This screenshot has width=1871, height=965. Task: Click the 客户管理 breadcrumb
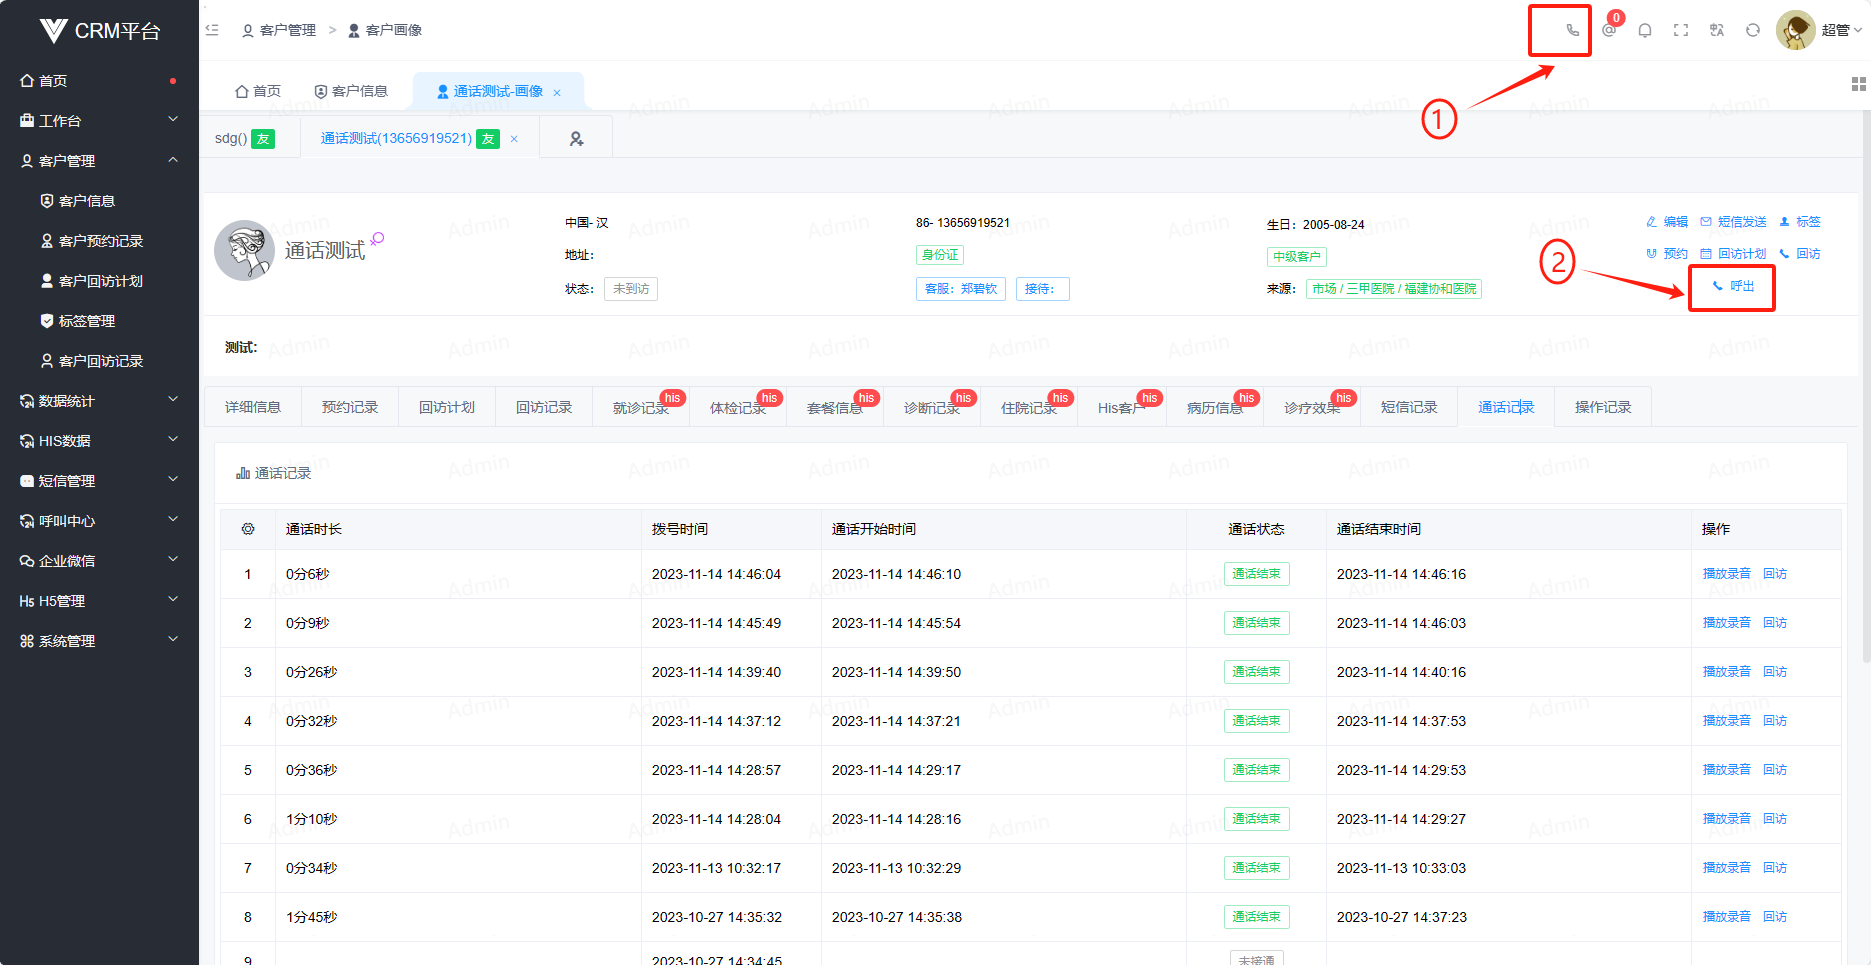pos(279,30)
